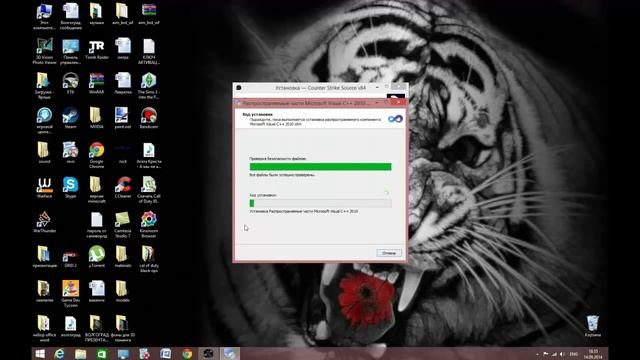Open the CCleaner desktop shortcut

click(x=123, y=187)
